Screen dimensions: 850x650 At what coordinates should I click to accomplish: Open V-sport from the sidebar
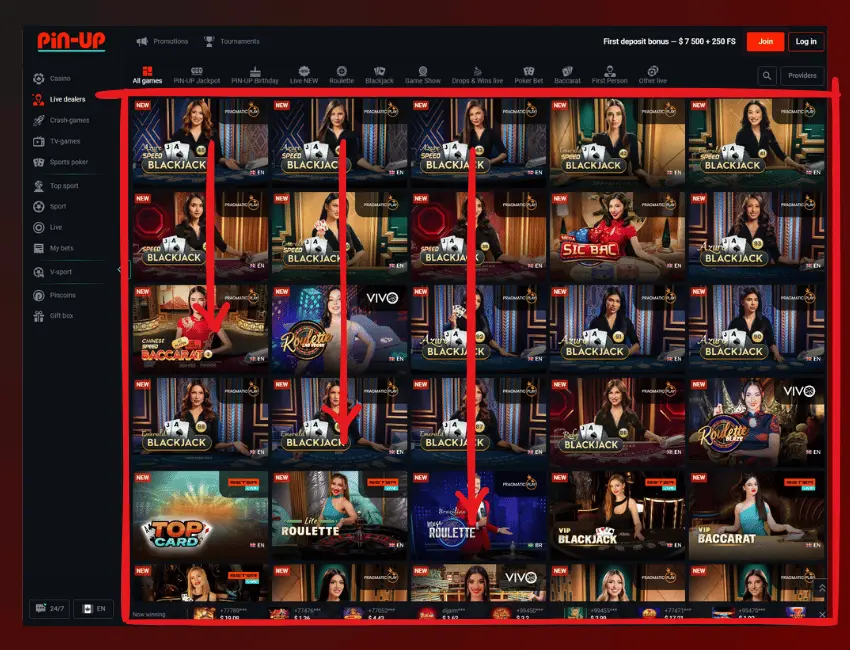pyautogui.click(x=53, y=272)
